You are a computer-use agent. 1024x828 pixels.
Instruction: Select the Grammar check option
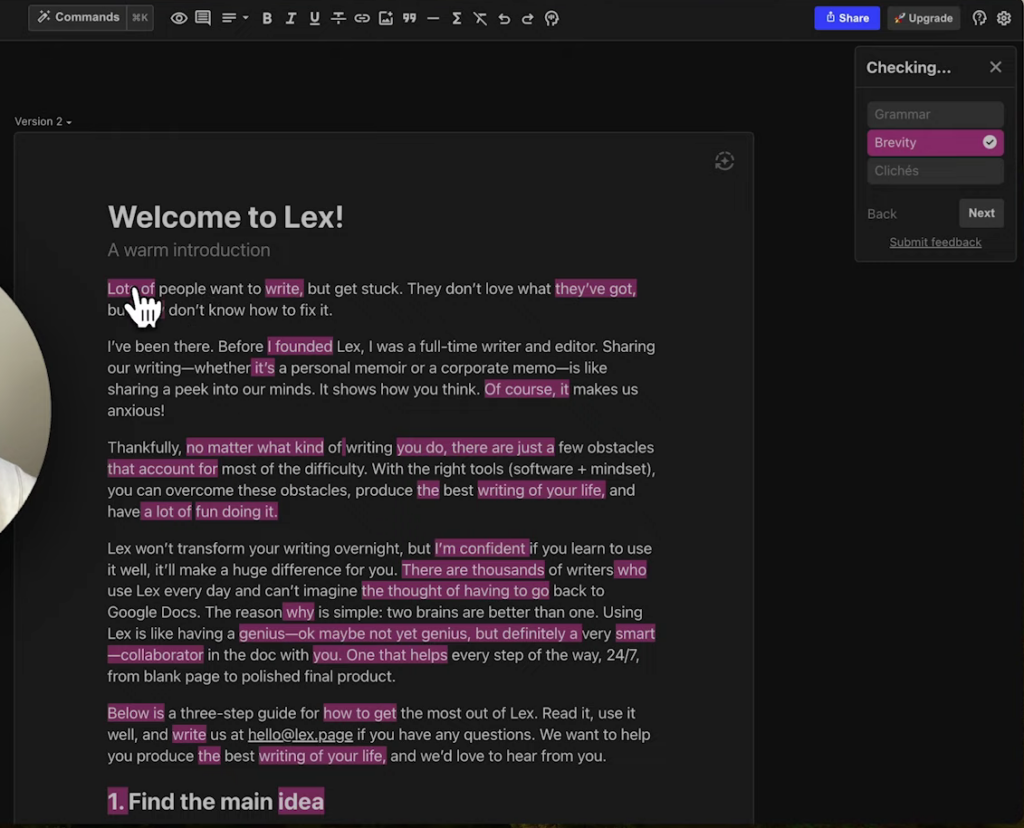pos(935,115)
